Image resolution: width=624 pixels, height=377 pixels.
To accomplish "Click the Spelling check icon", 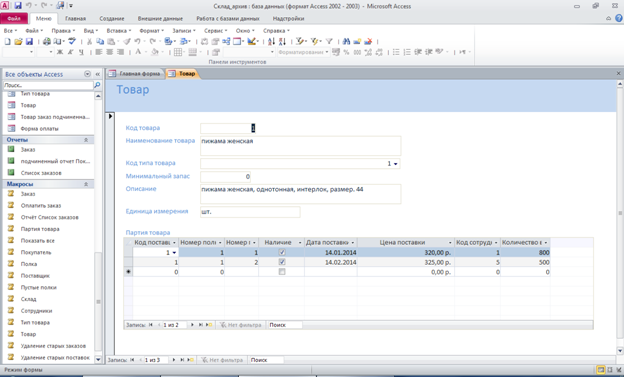I will pyautogui.click(x=72, y=41).
